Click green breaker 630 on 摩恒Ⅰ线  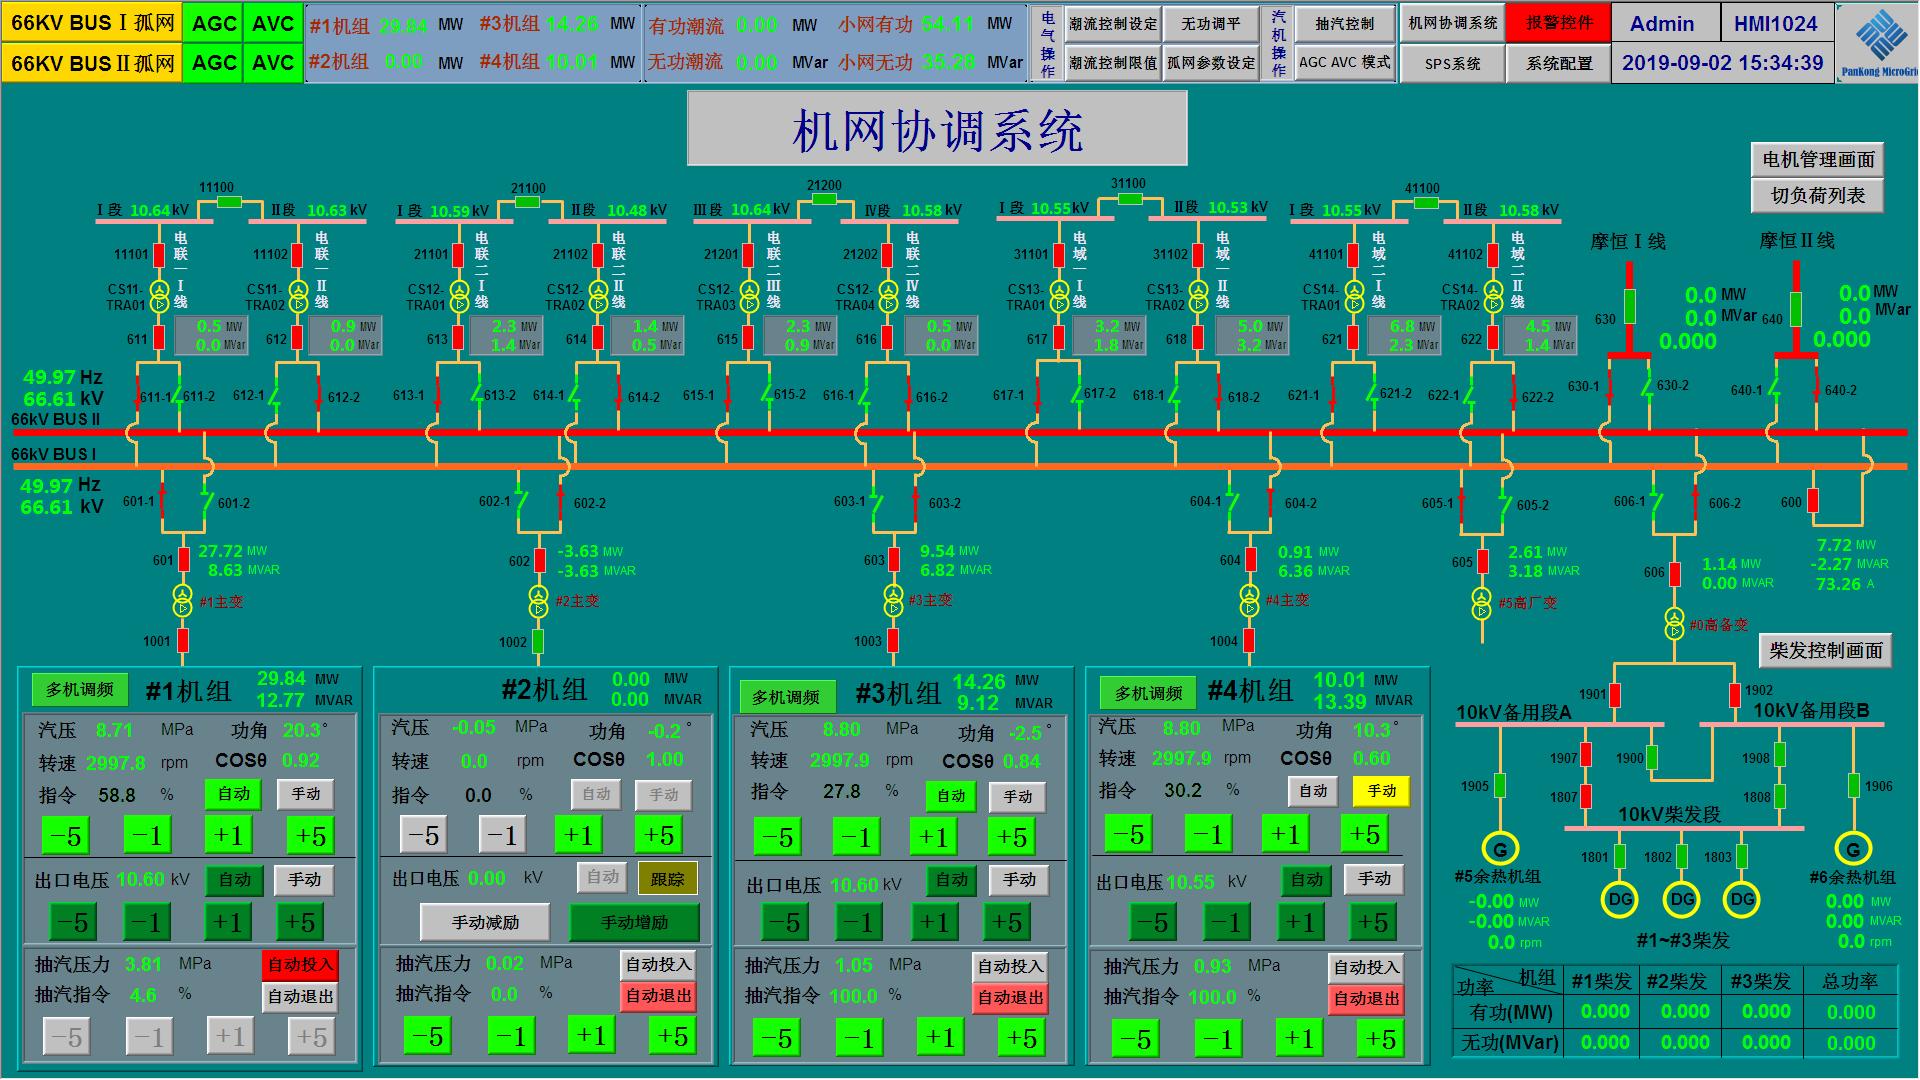(x=1630, y=306)
